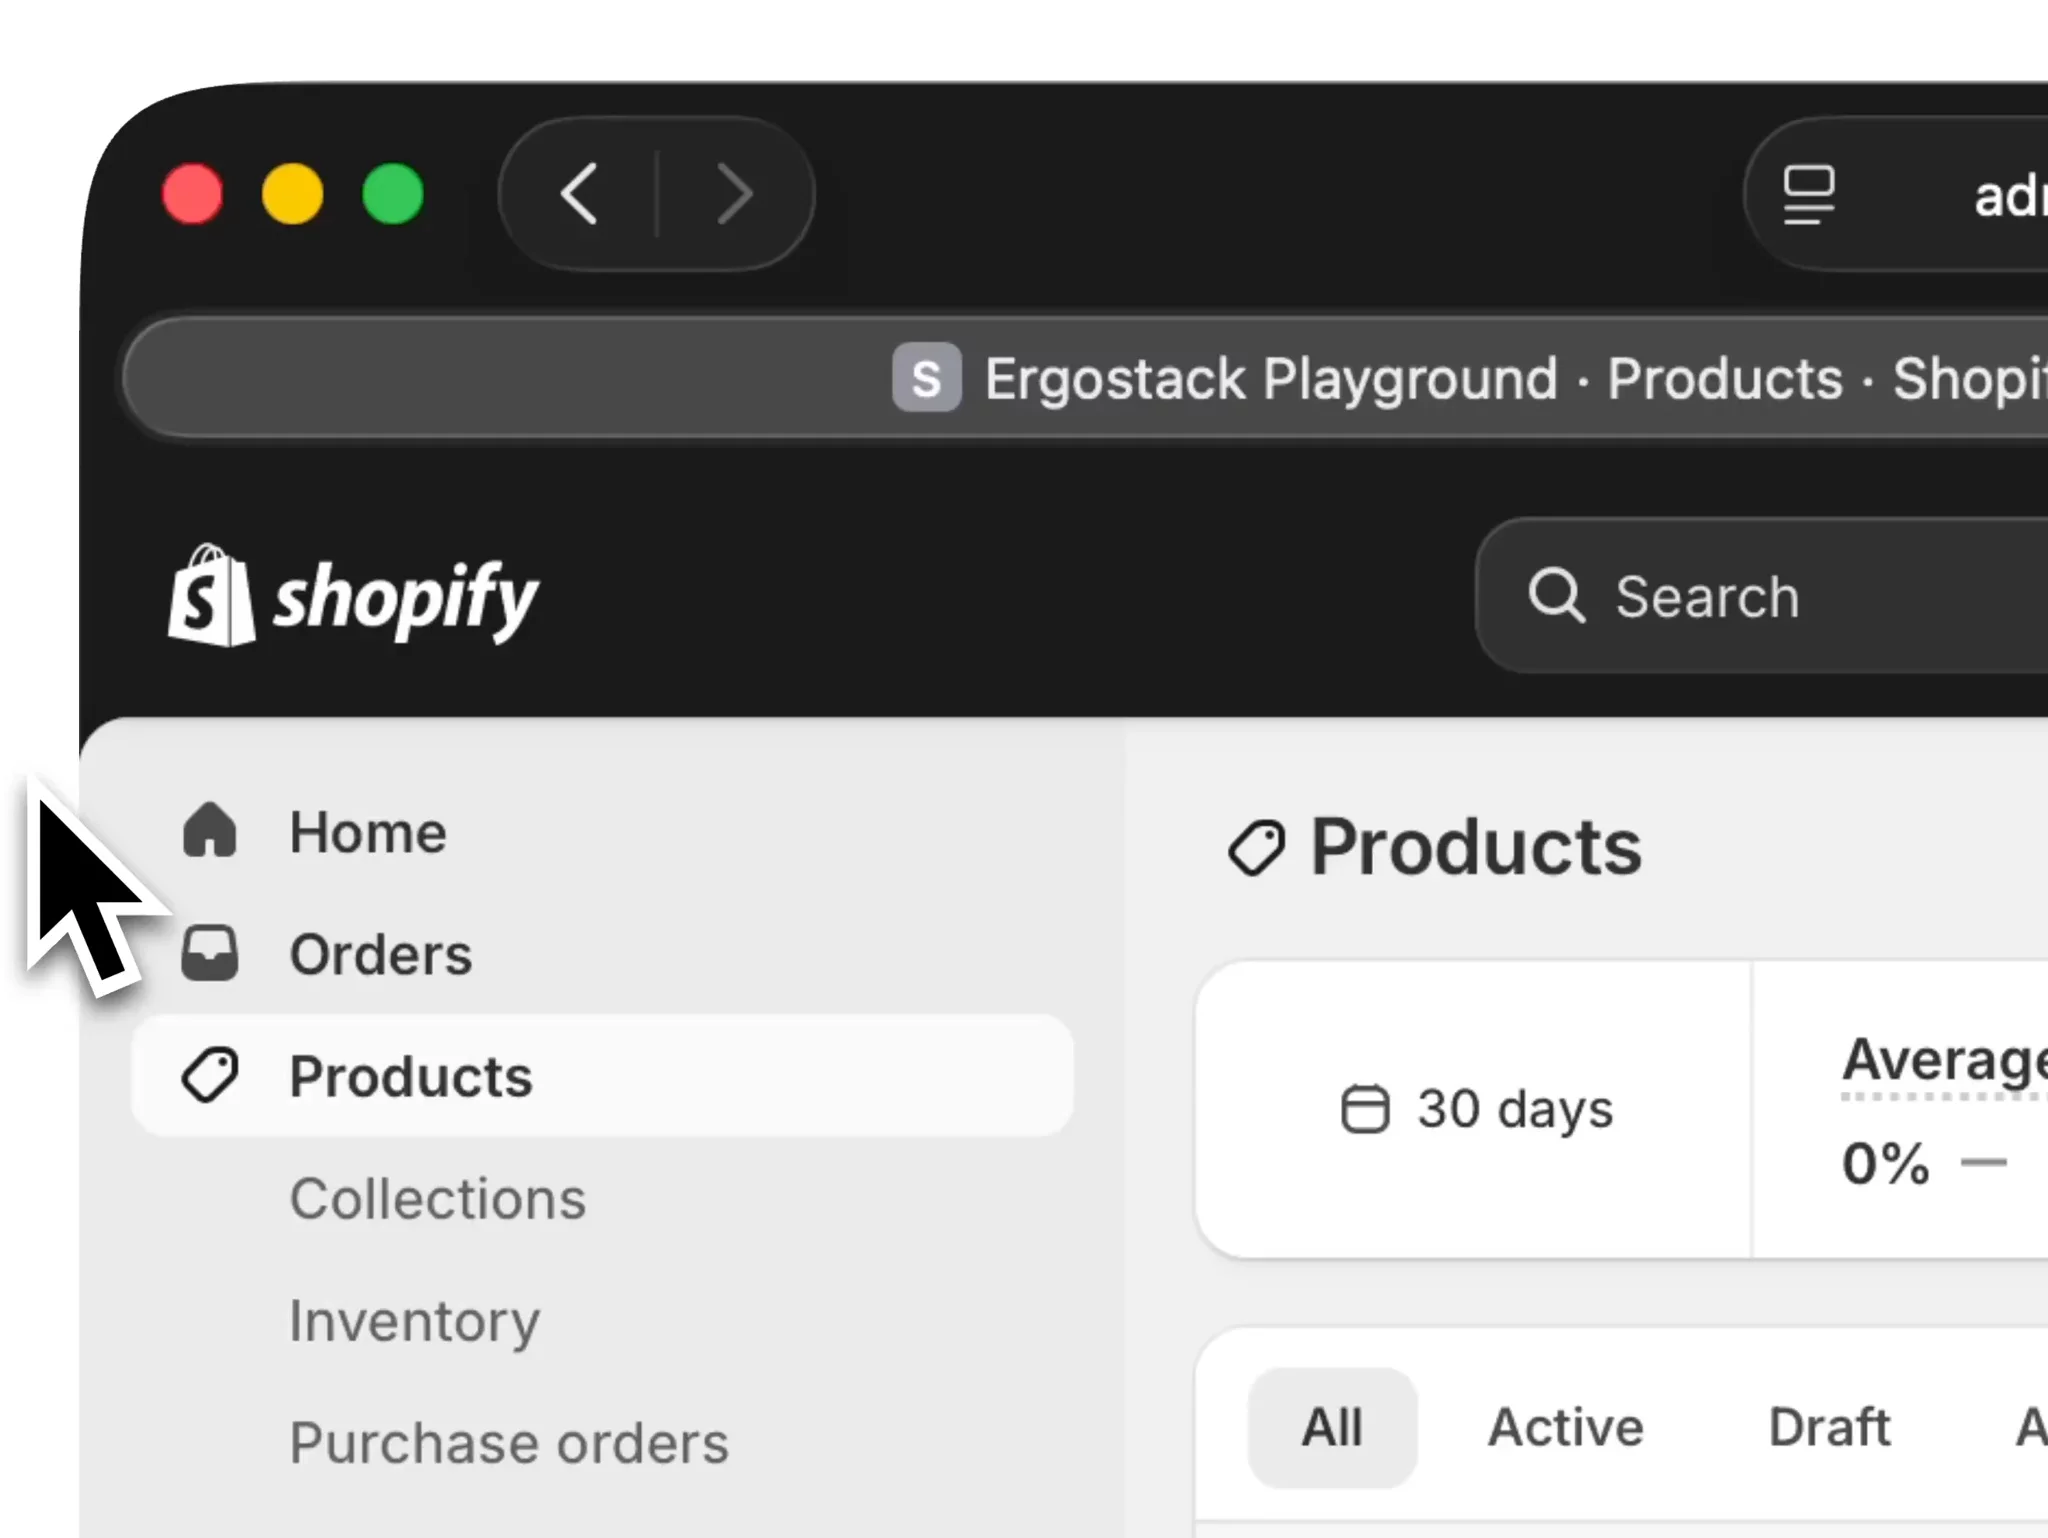The height and width of the screenshot is (1538, 2048).
Task: Navigate to Orders in the sidebar
Action: (x=380, y=954)
